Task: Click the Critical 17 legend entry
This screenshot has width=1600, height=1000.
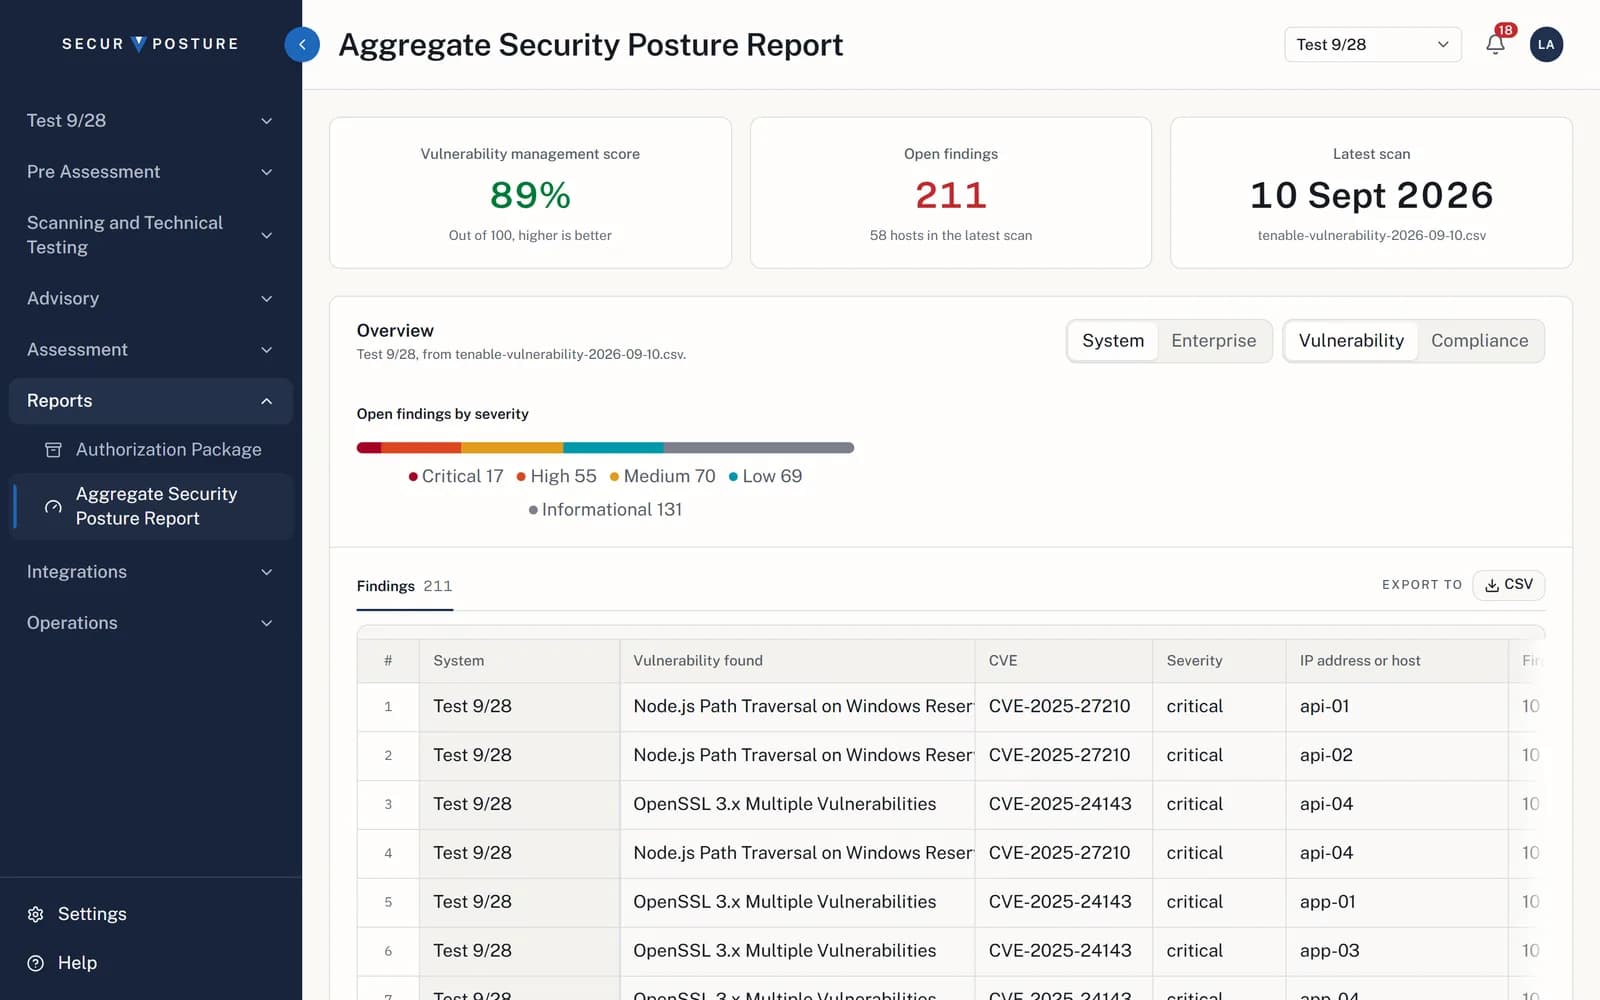Action: tap(456, 477)
